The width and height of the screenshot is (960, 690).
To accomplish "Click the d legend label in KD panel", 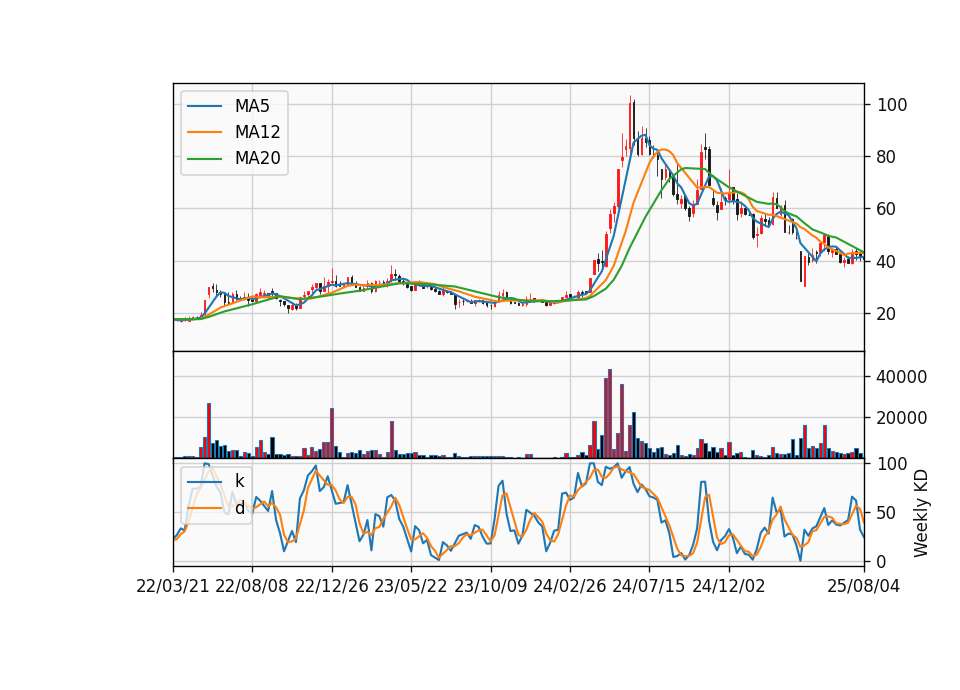I will coord(239,508).
